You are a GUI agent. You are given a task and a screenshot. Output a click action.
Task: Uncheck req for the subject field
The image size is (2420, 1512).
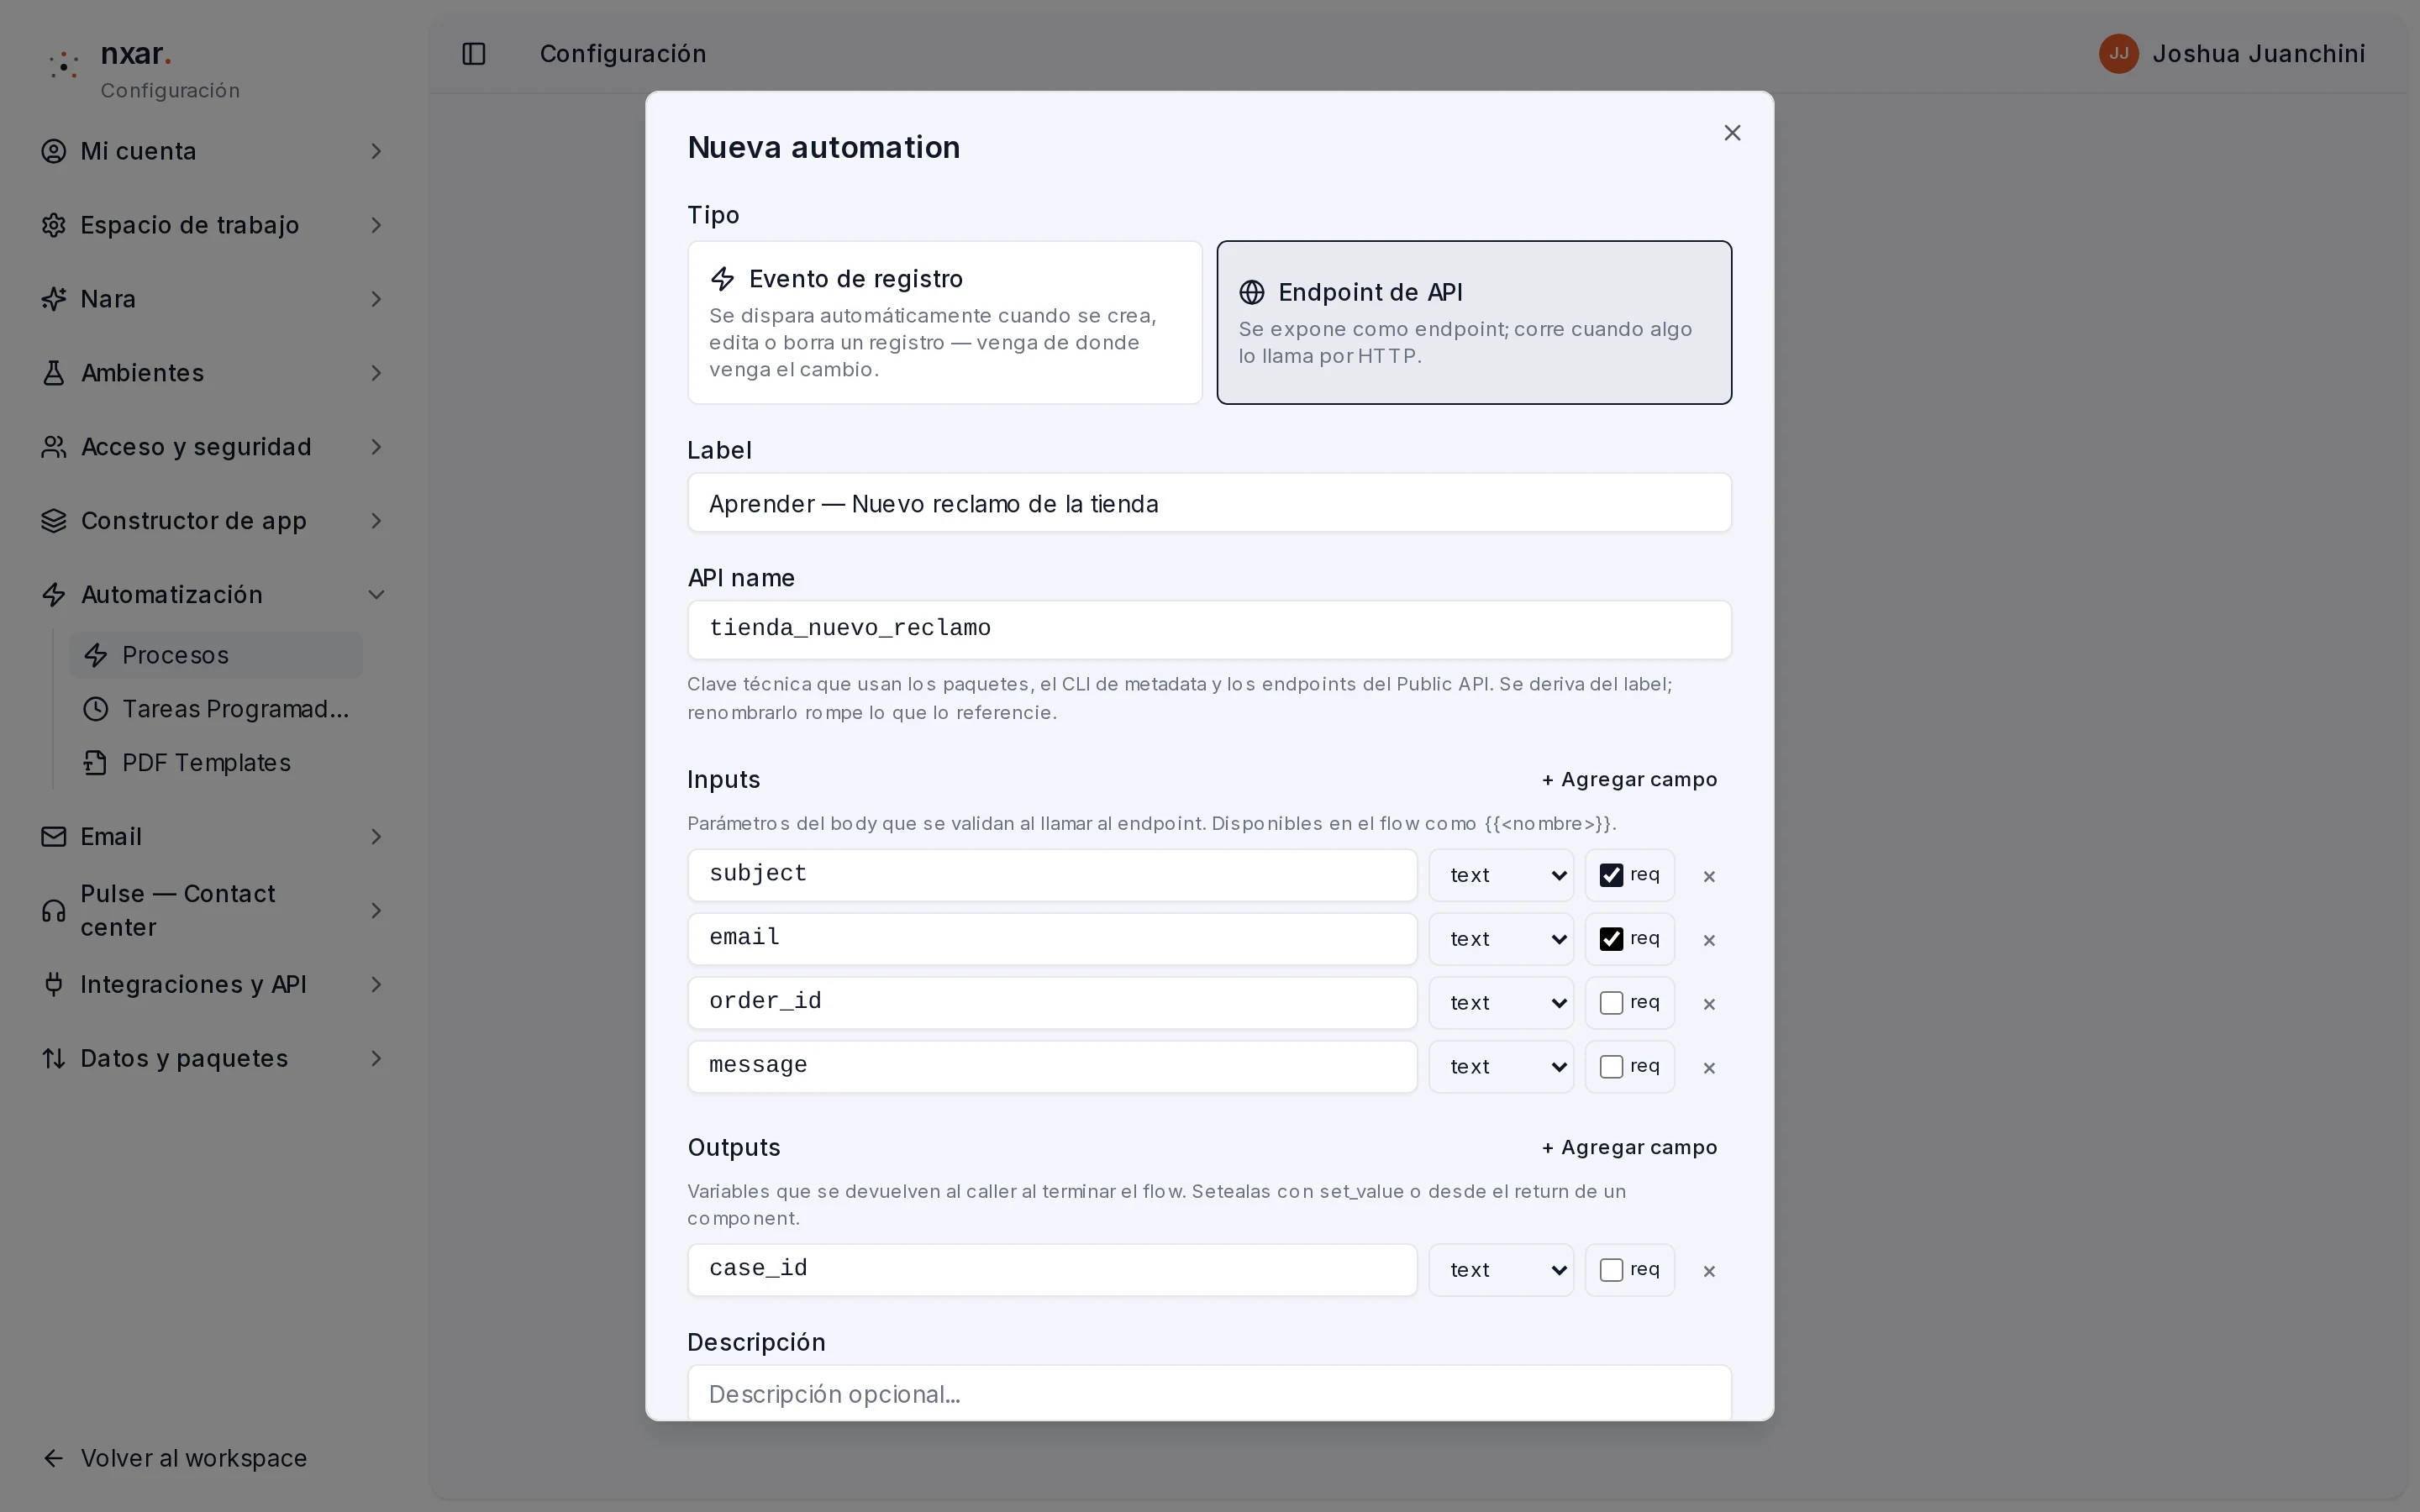(x=1611, y=876)
